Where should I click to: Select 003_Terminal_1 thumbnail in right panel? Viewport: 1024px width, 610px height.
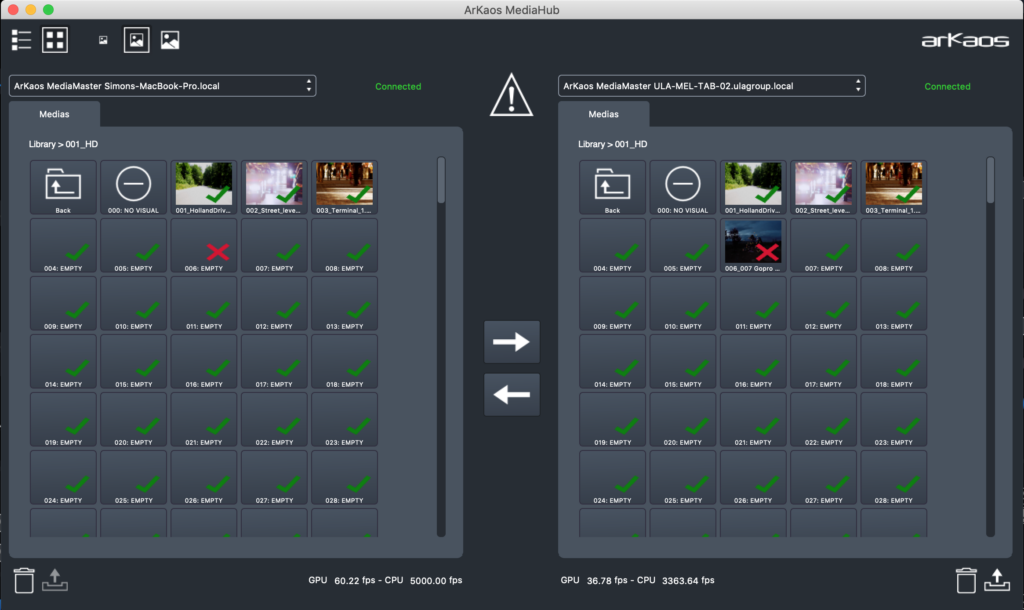pyautogui.click(x=894, y=187)
